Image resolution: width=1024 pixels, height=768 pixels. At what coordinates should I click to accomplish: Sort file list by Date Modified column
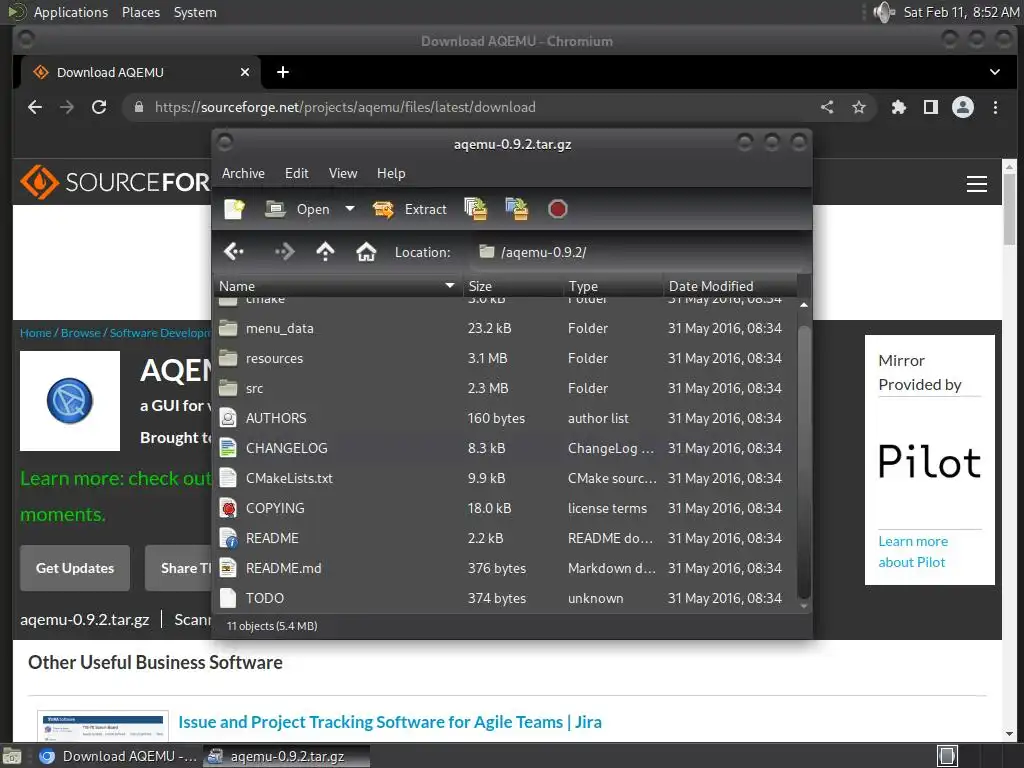click(x=730, y=286)
